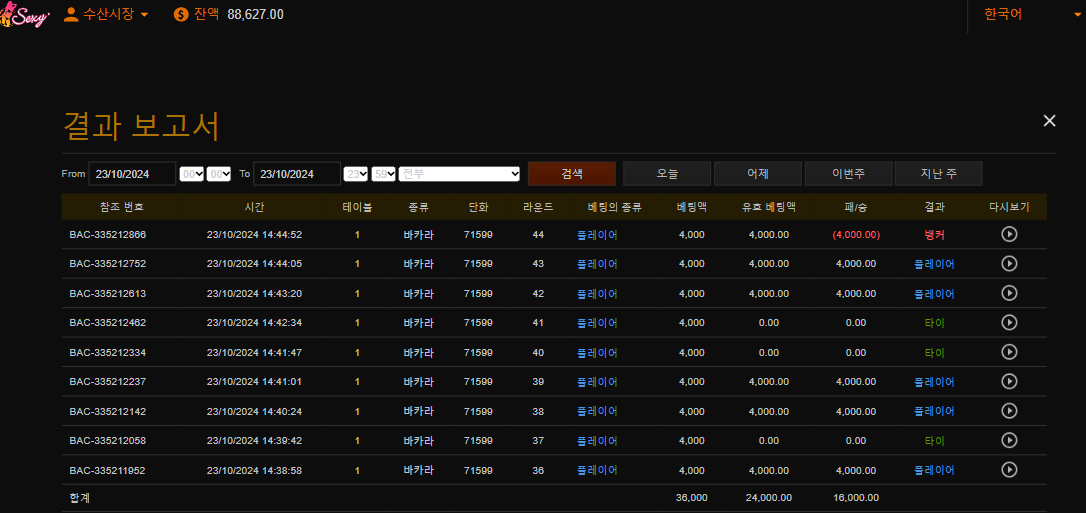The image size is (1086, 513).
Task: Click the balance coin icon
Action: point(181,14)
